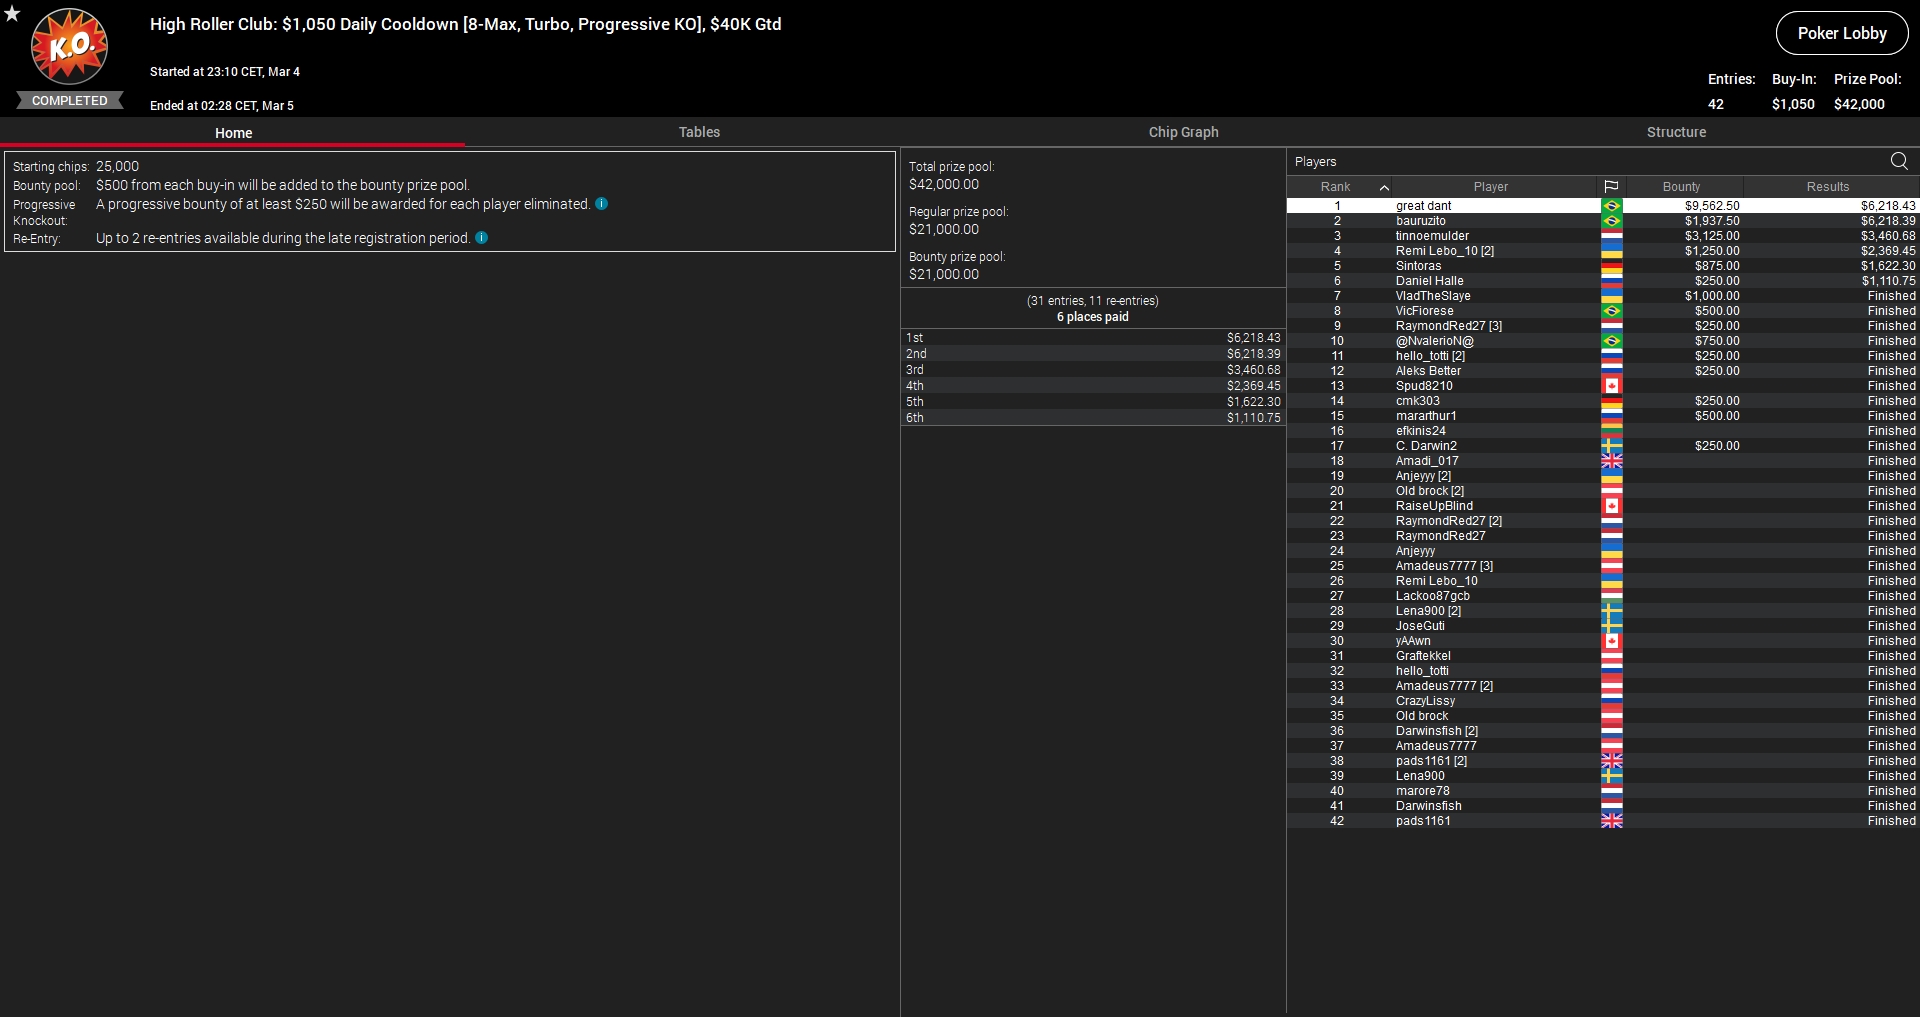Open the players search magnifier

[1899, 161]
